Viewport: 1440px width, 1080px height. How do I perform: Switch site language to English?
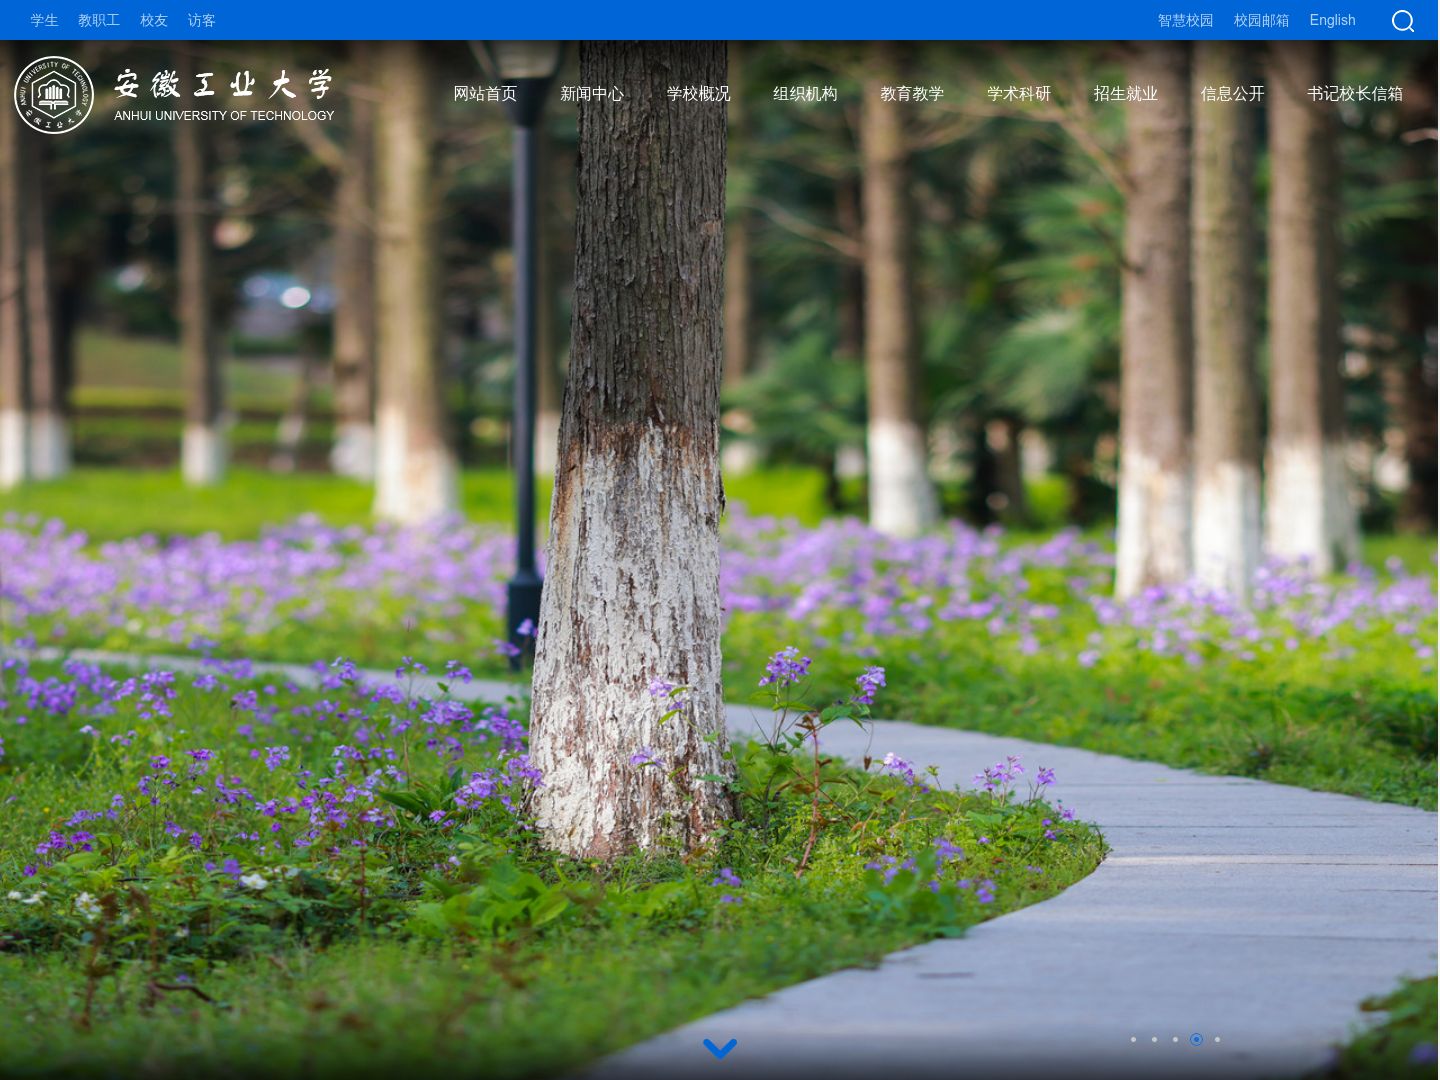[1333, 20]
